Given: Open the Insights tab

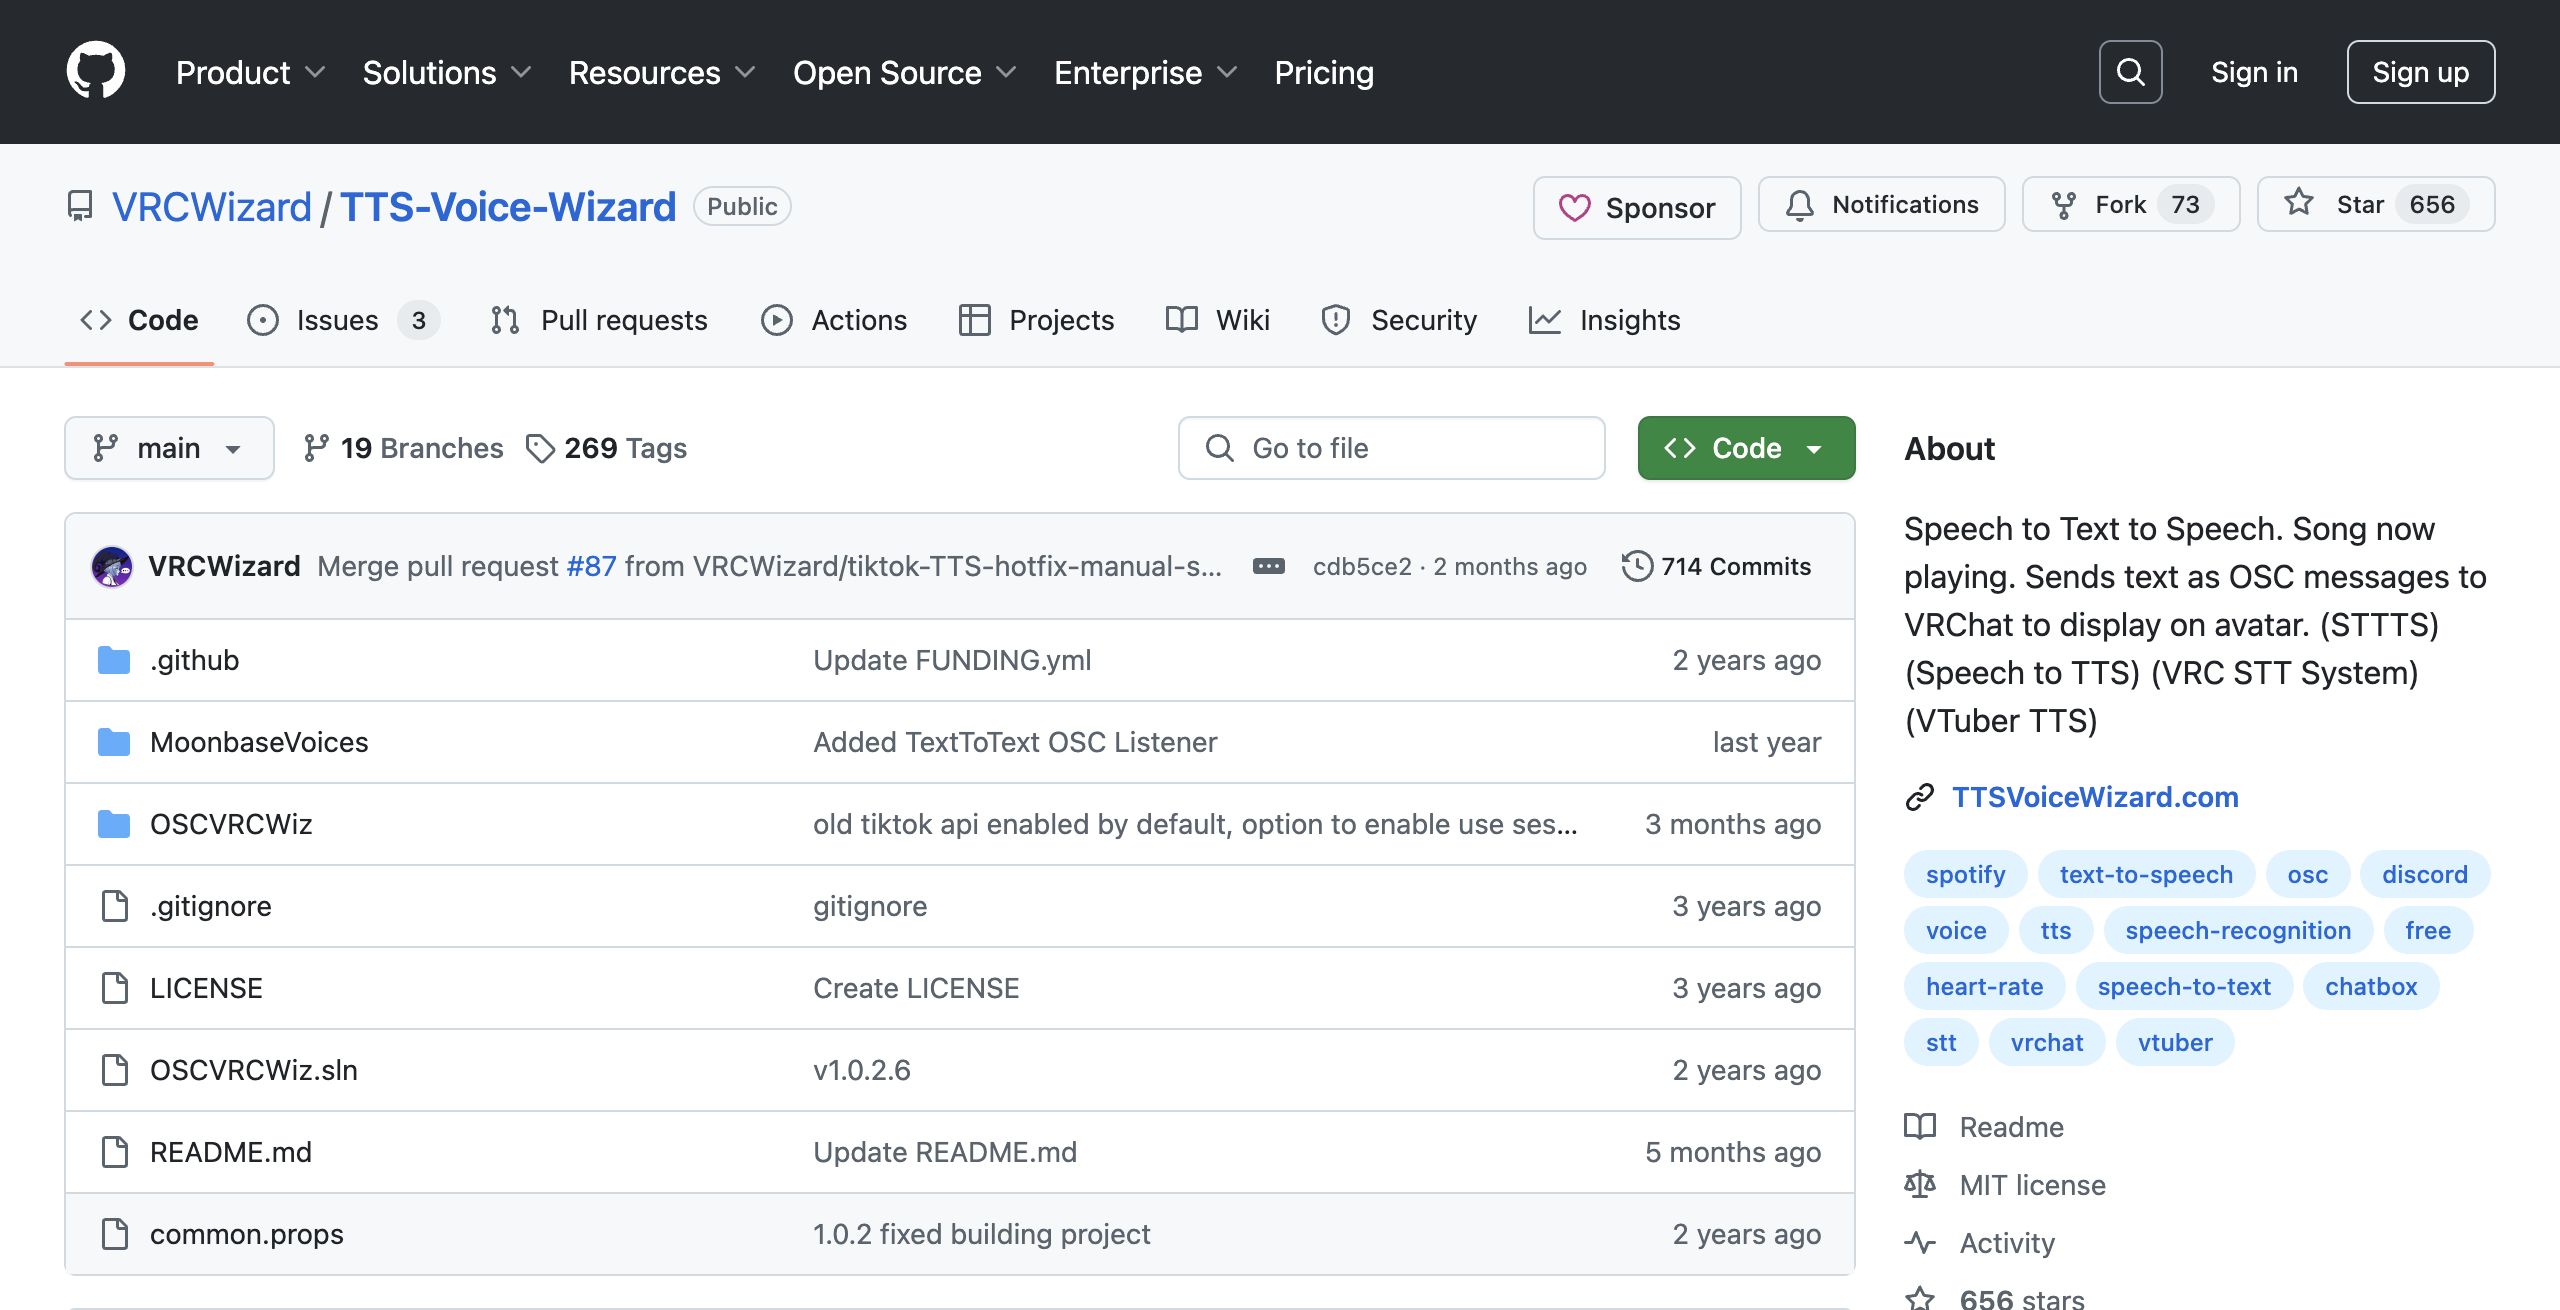Looking at the screenshot, I should [1604, 320].
